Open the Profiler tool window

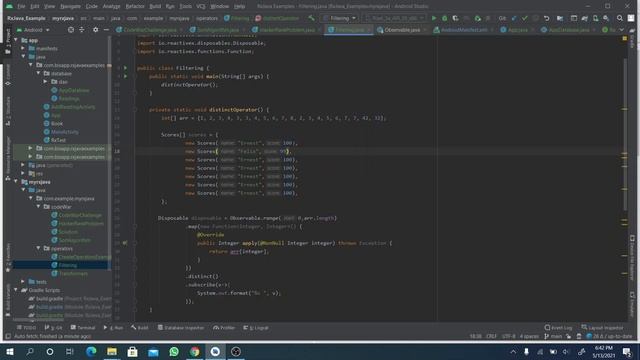click(x=224, y=327)
